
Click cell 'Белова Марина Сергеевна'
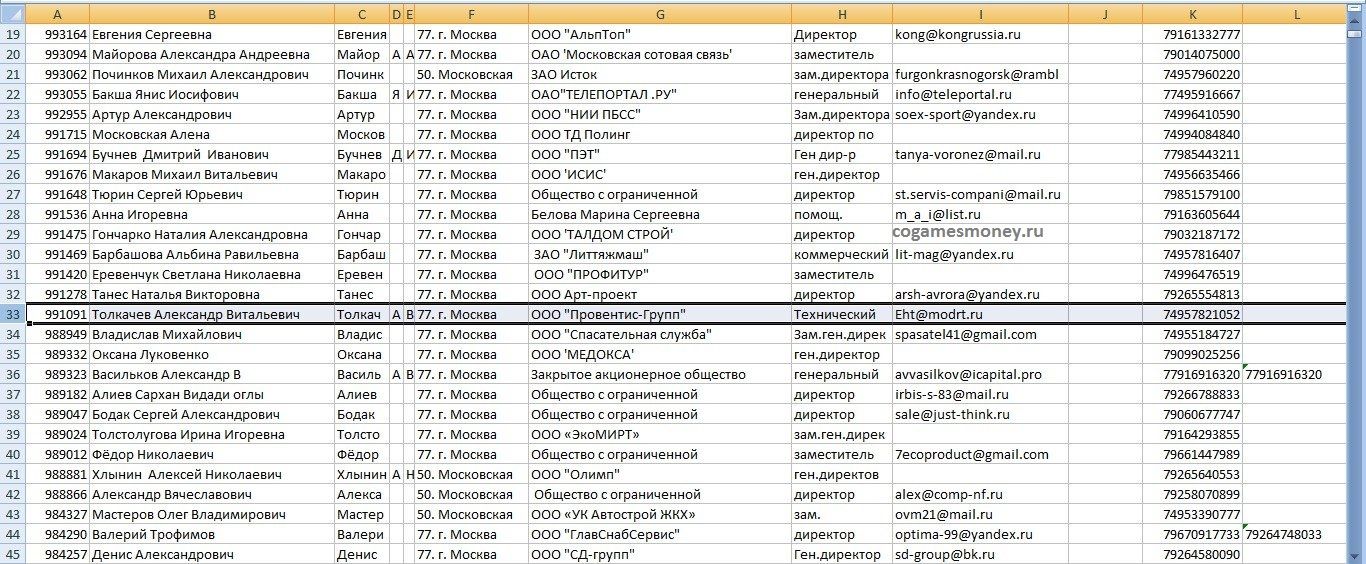click(660, 214)
